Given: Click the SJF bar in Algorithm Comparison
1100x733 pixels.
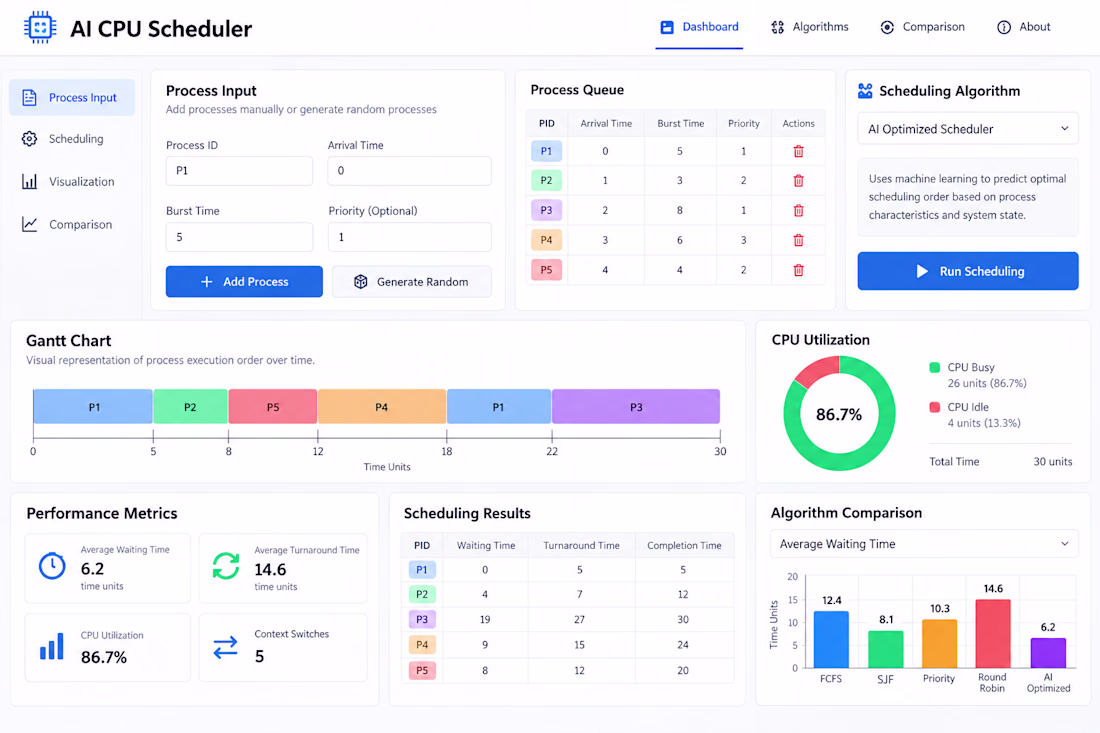Looking at the screenshot, I should [886, 650].
